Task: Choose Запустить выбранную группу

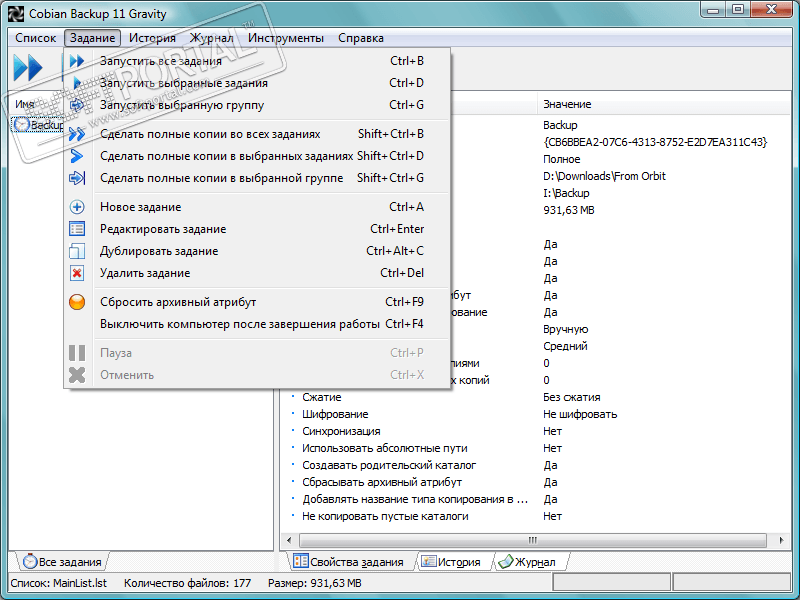Action: point(258,105)
